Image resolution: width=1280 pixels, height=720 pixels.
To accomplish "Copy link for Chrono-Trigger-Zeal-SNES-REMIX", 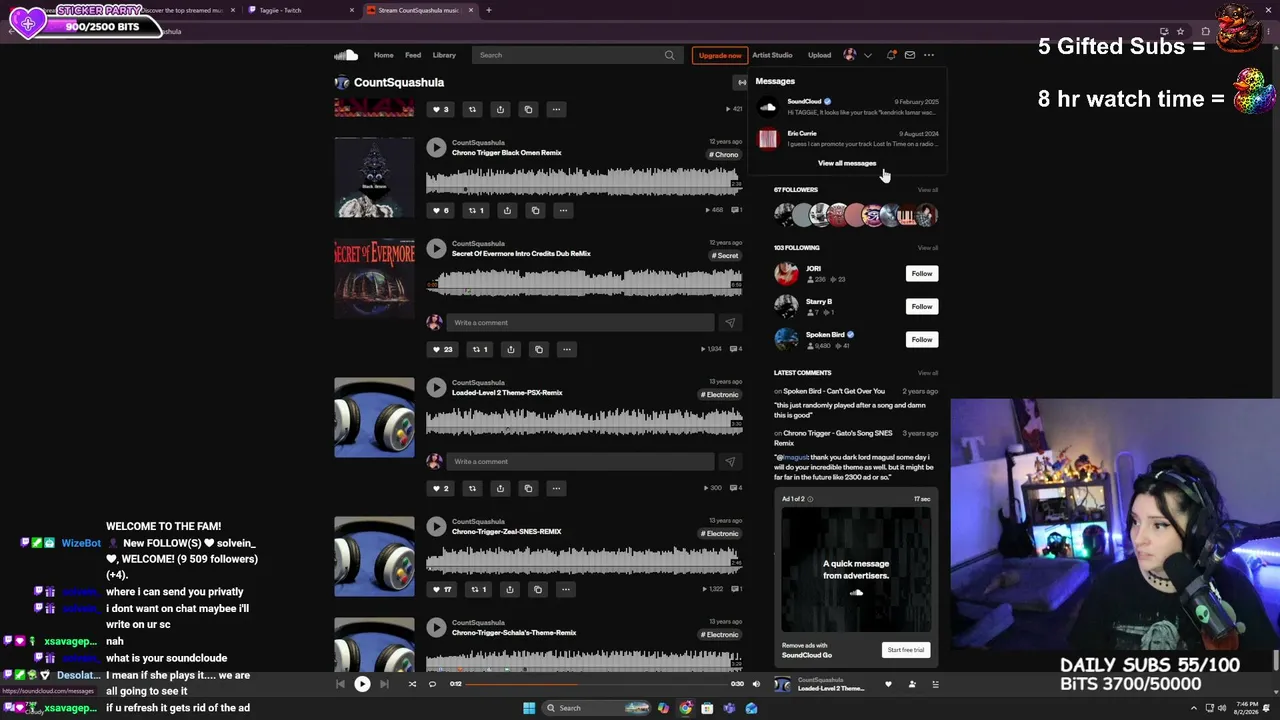I will [537, 589].
